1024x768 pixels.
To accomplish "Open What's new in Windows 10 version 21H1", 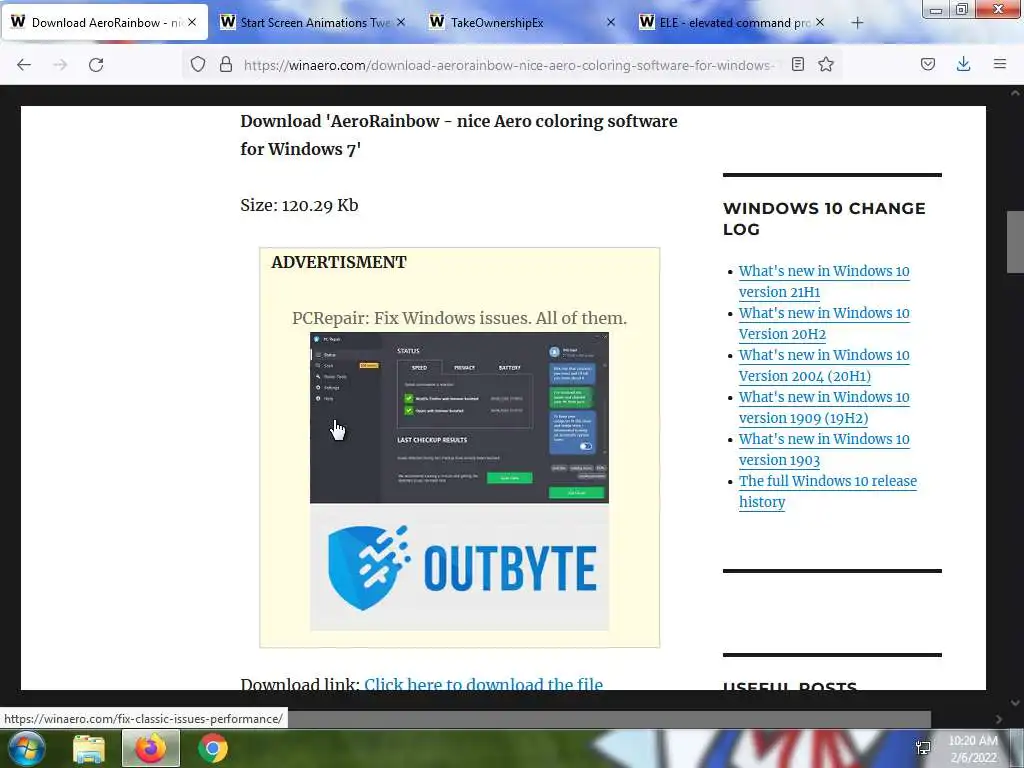I will pos(824,281).
